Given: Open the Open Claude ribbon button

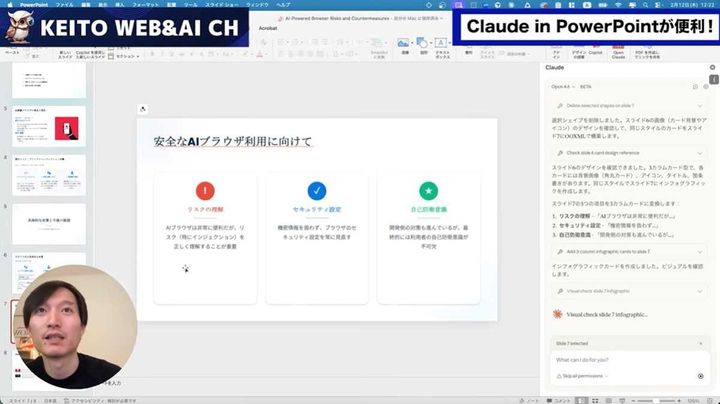Looking at the screenshot, I should click(618, 52).
